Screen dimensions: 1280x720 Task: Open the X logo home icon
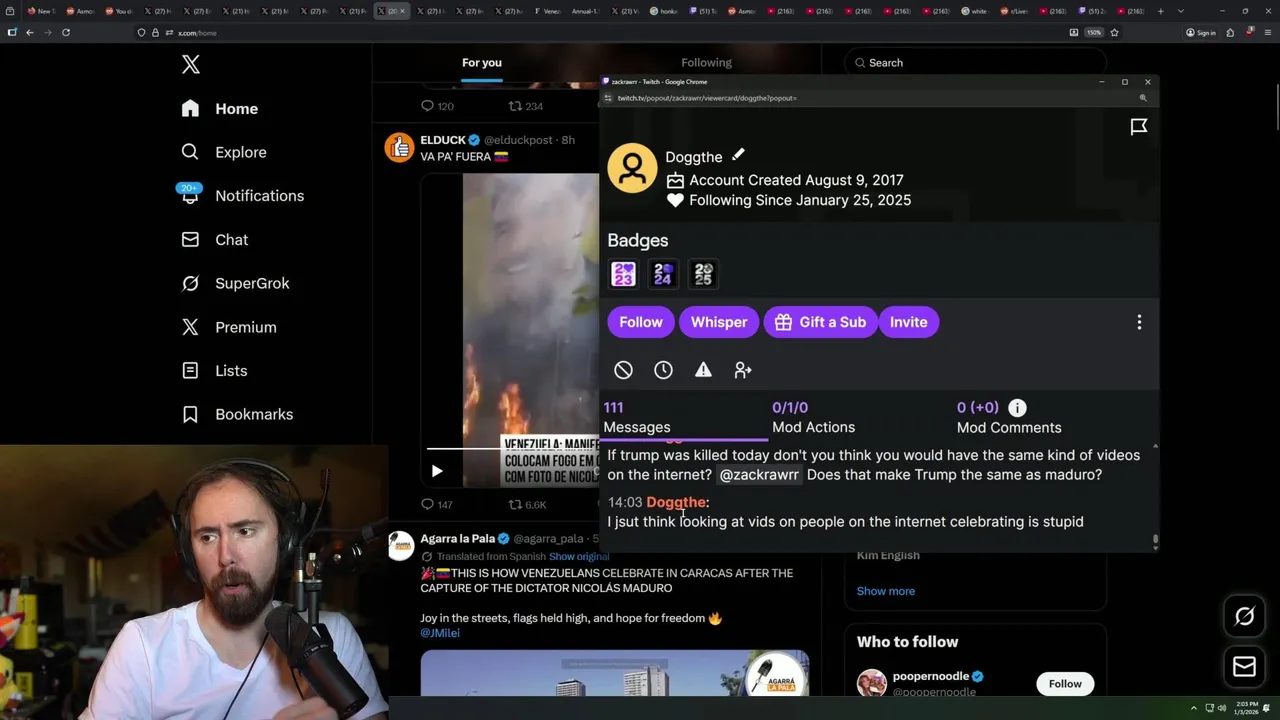point(191,65)
